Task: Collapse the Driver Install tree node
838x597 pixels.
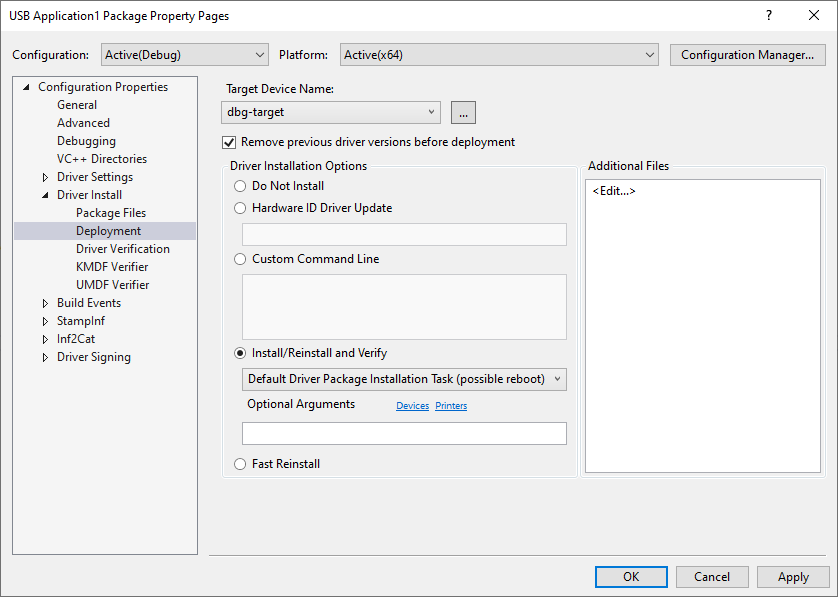Action: (44, 194)
